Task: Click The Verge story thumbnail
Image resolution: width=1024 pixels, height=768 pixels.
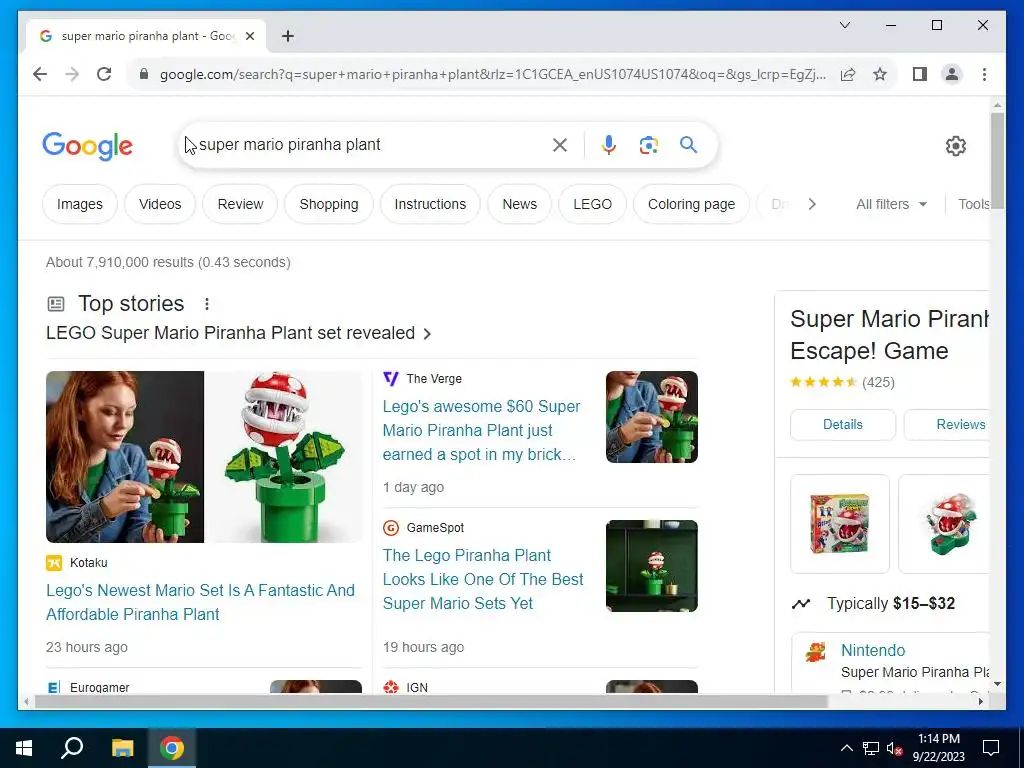Action: 652,417
